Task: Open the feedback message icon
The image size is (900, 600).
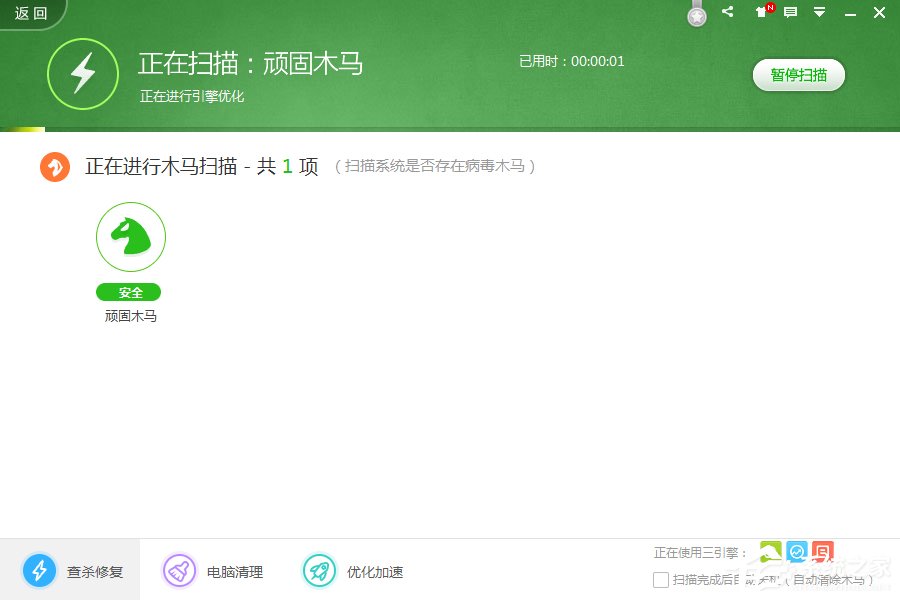Action: pos(790,12)
